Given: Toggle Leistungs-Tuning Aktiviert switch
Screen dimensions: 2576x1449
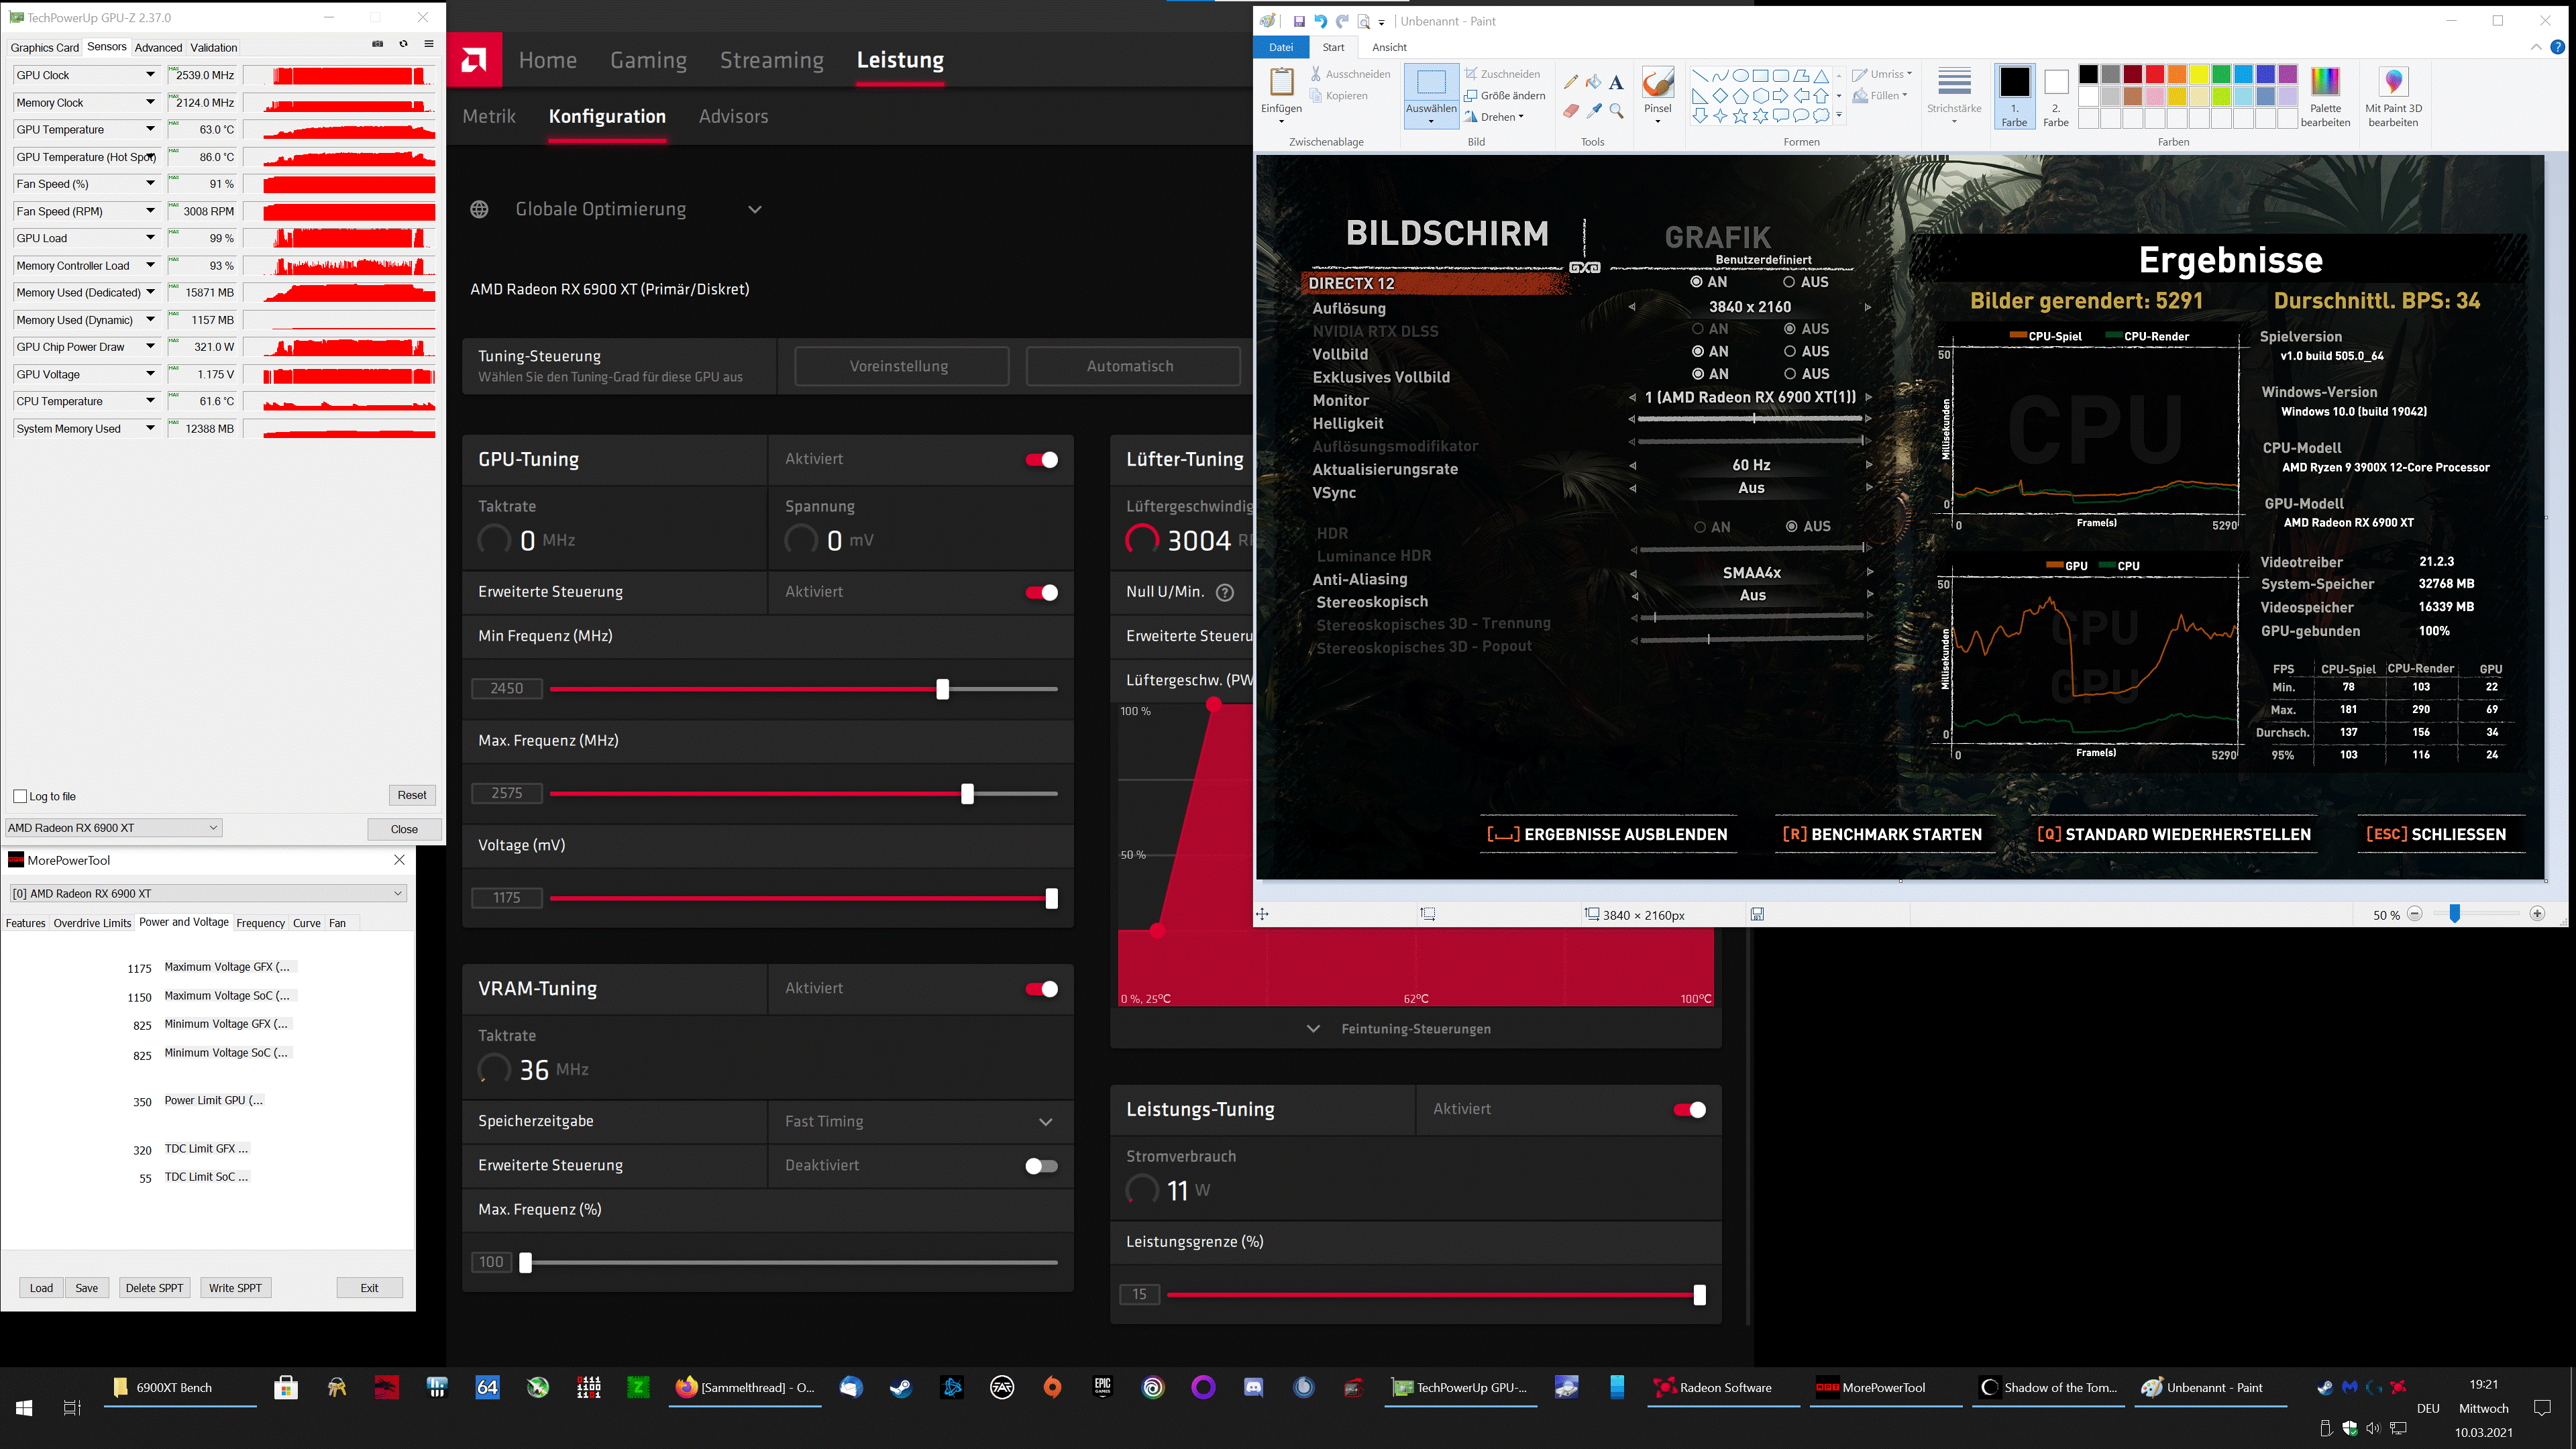Looking at the screenshot, I should pos(1690,1110).
